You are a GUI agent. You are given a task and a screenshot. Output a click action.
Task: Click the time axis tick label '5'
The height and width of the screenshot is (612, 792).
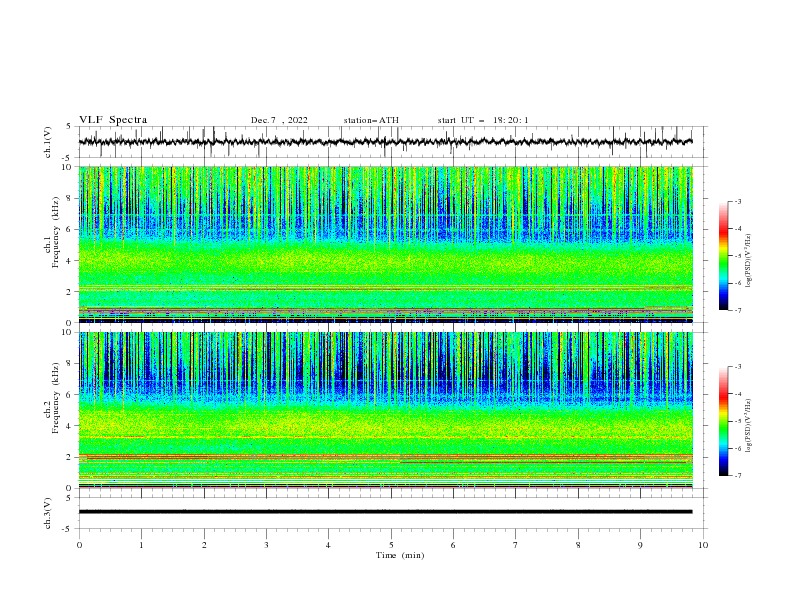pos(391,545)
